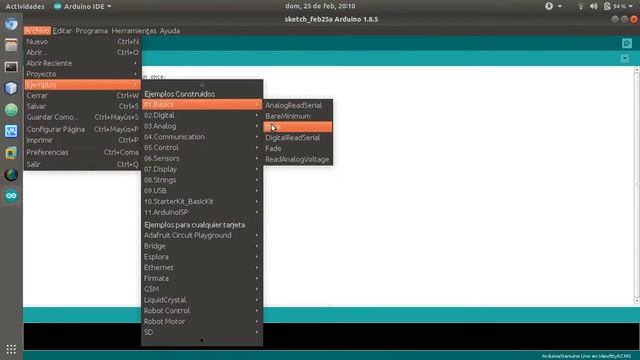Open the Terminal icon in the dock
Screen dimensions: 640x360
pyautogui.click(x=11, y=67)
